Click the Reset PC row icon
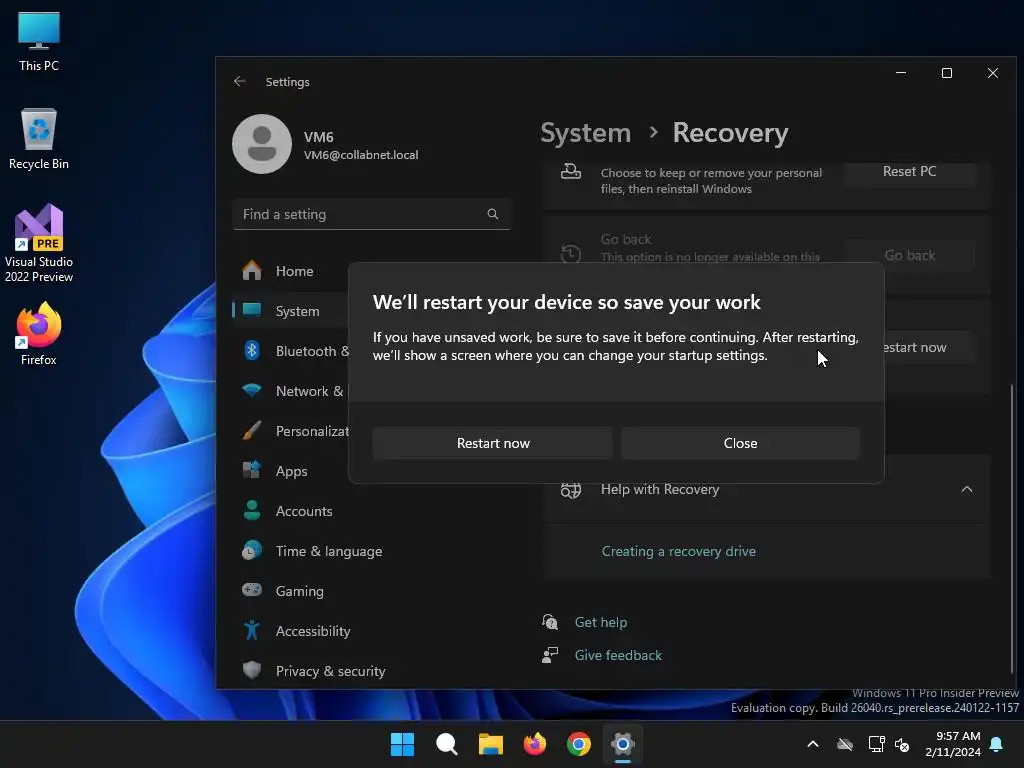This screenshot has width=1024, height=768. [571, 172]
